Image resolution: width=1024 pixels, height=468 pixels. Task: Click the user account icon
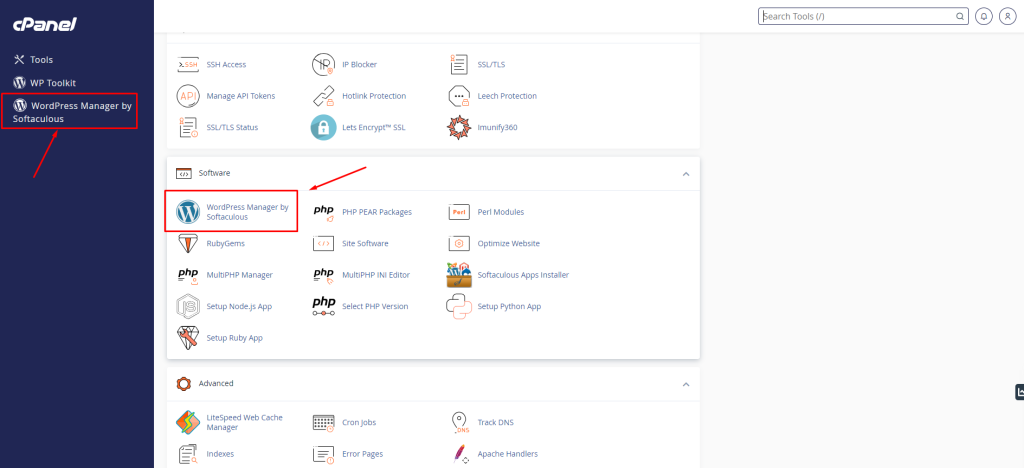[1008, 16]
